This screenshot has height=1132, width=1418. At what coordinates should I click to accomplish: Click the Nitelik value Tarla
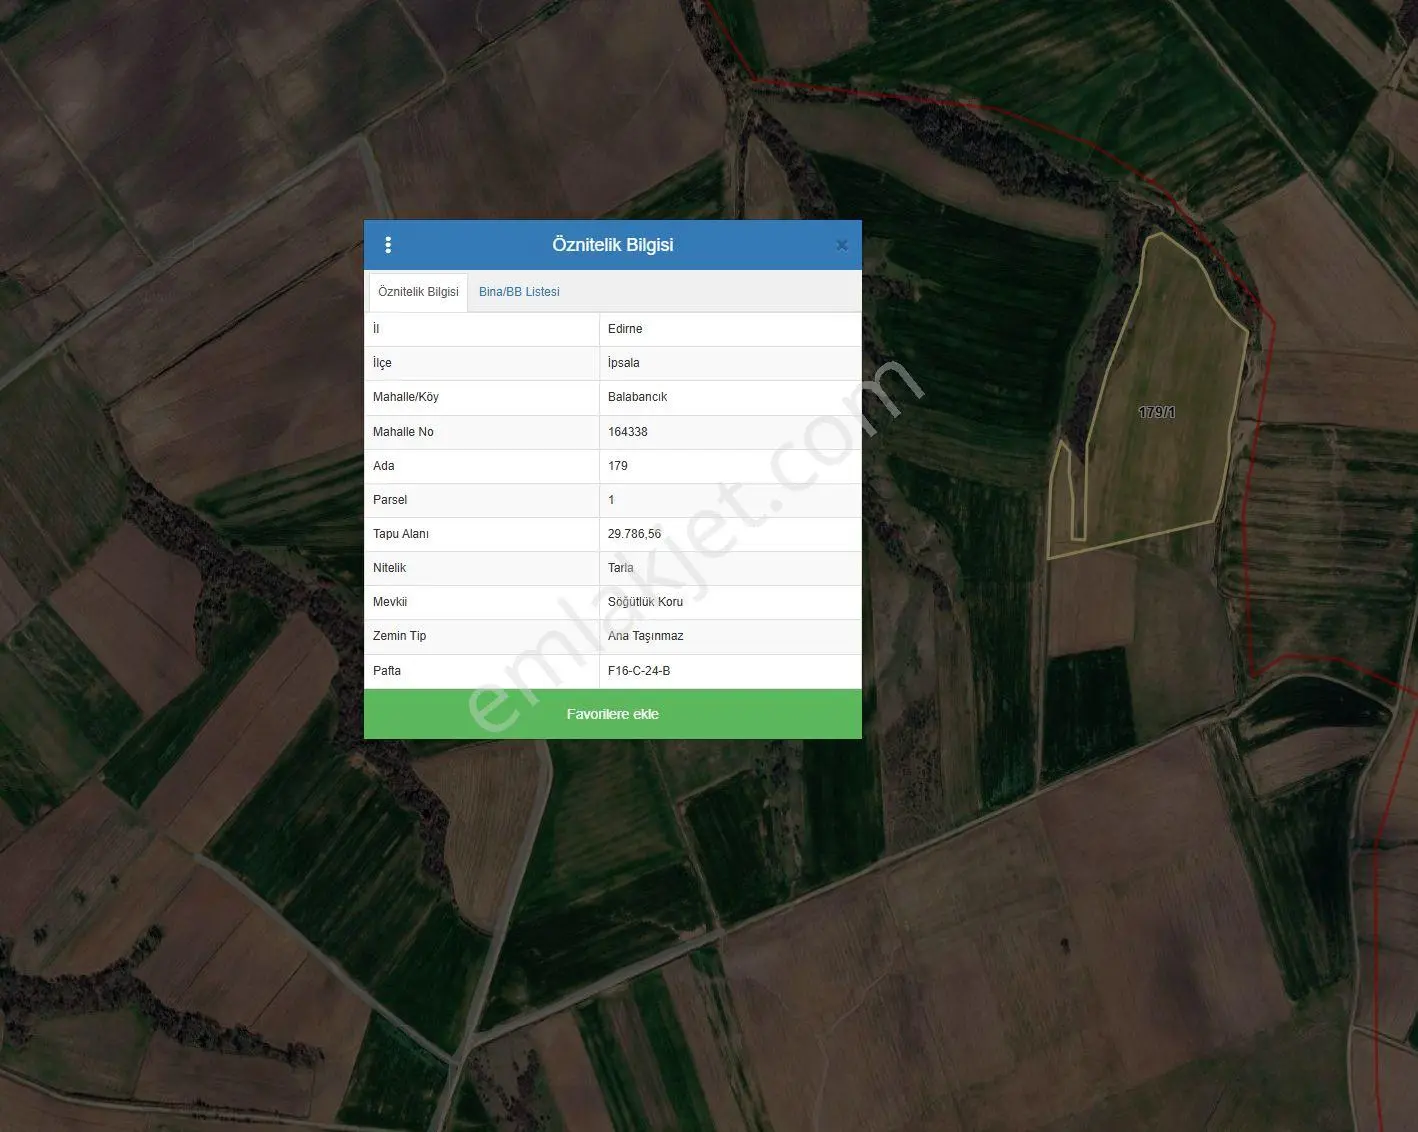[x=621, y=568]
